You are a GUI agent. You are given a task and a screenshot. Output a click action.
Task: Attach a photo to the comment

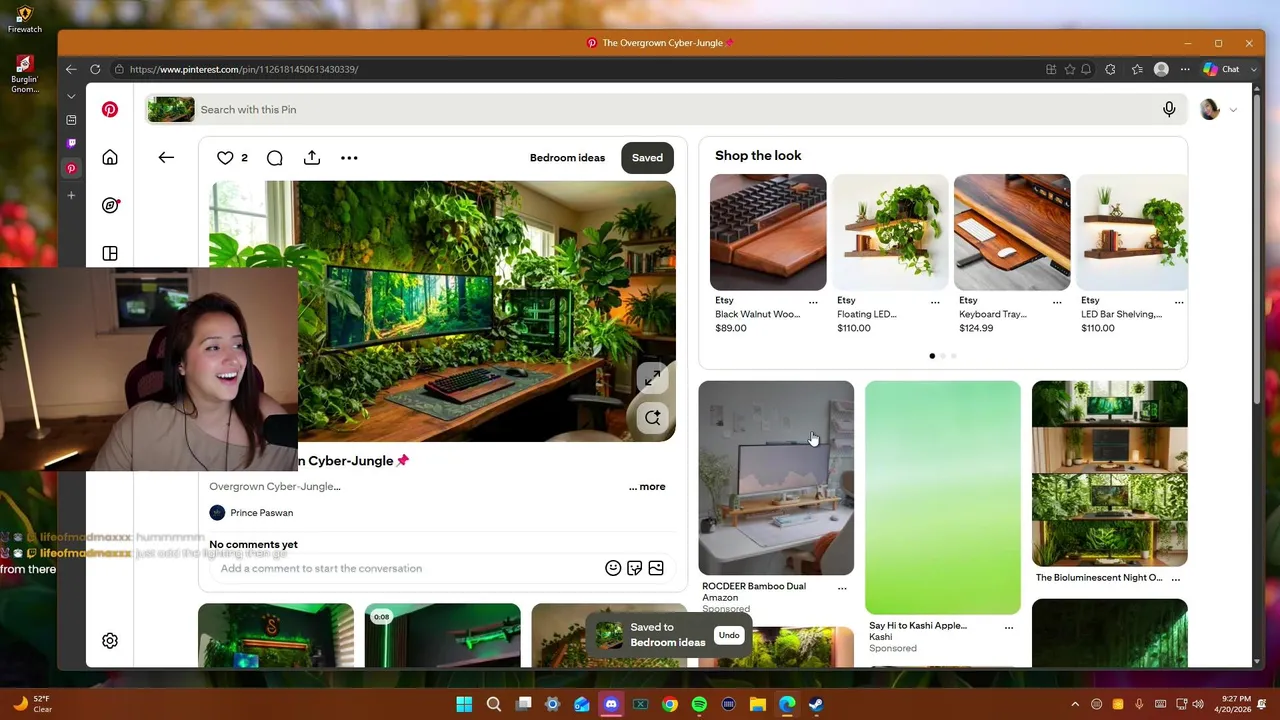pyautogui.click(x=656, y=568)
